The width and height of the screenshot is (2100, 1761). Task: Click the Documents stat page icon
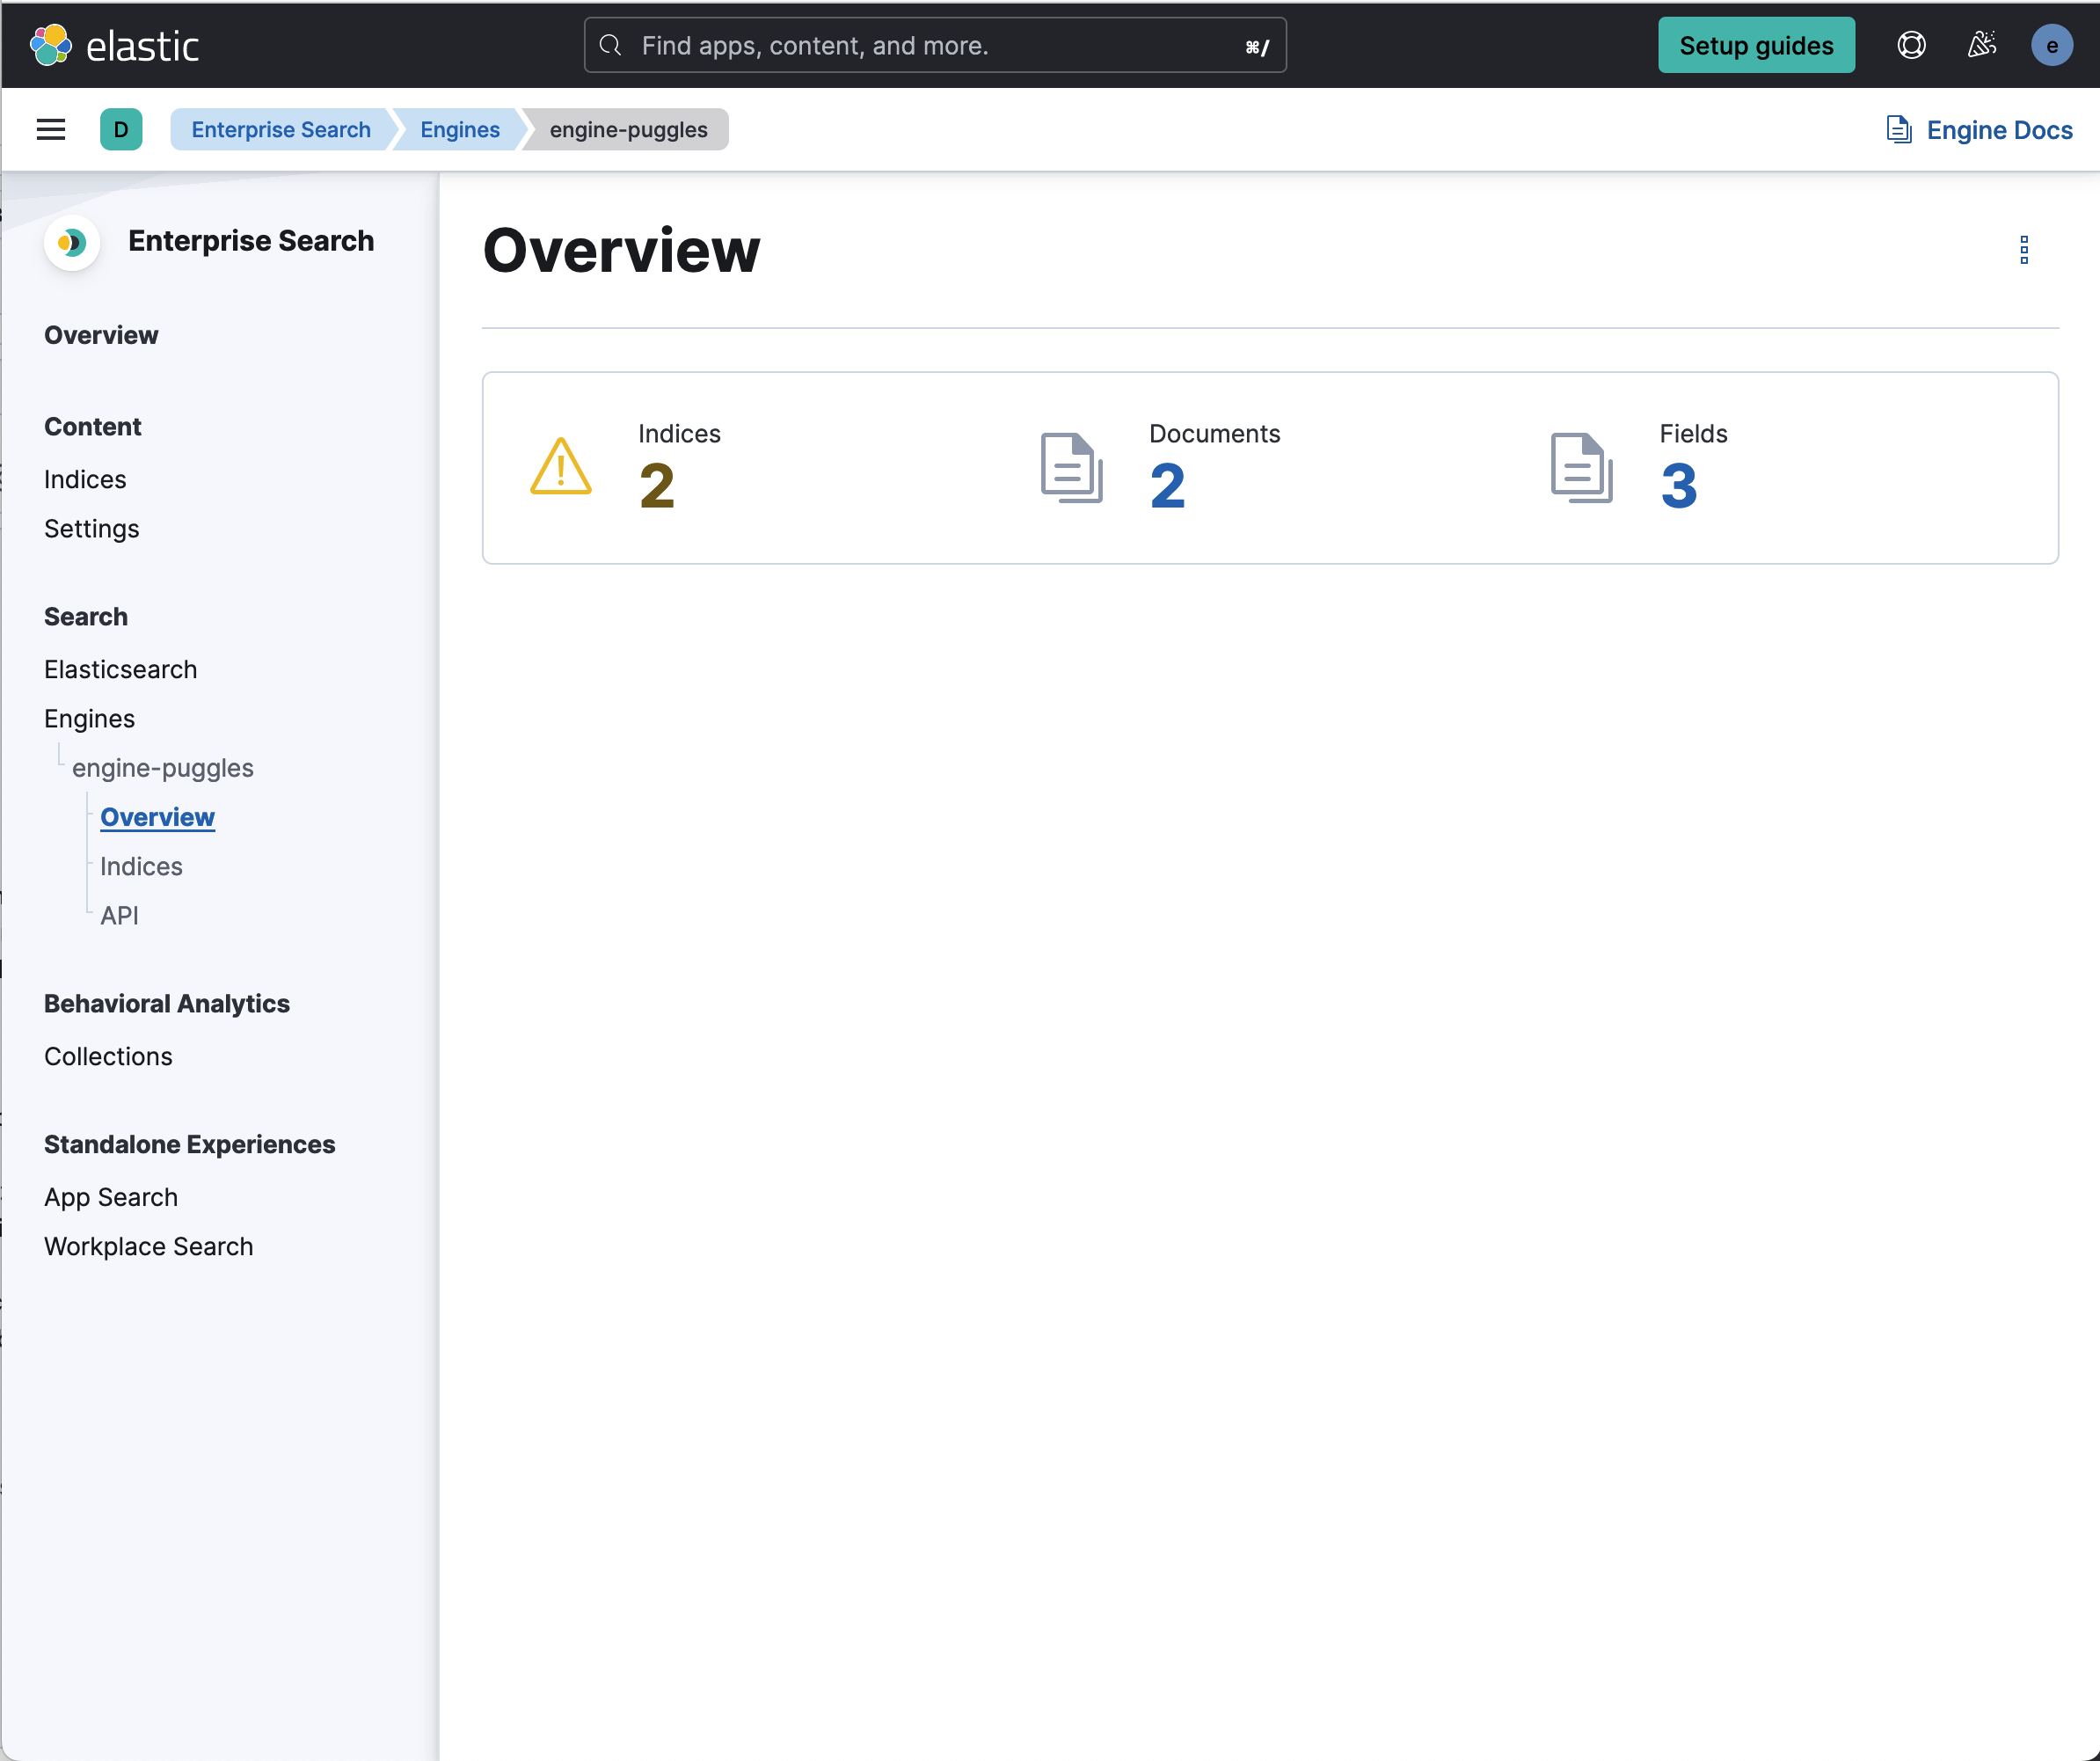click(1071, 467)
